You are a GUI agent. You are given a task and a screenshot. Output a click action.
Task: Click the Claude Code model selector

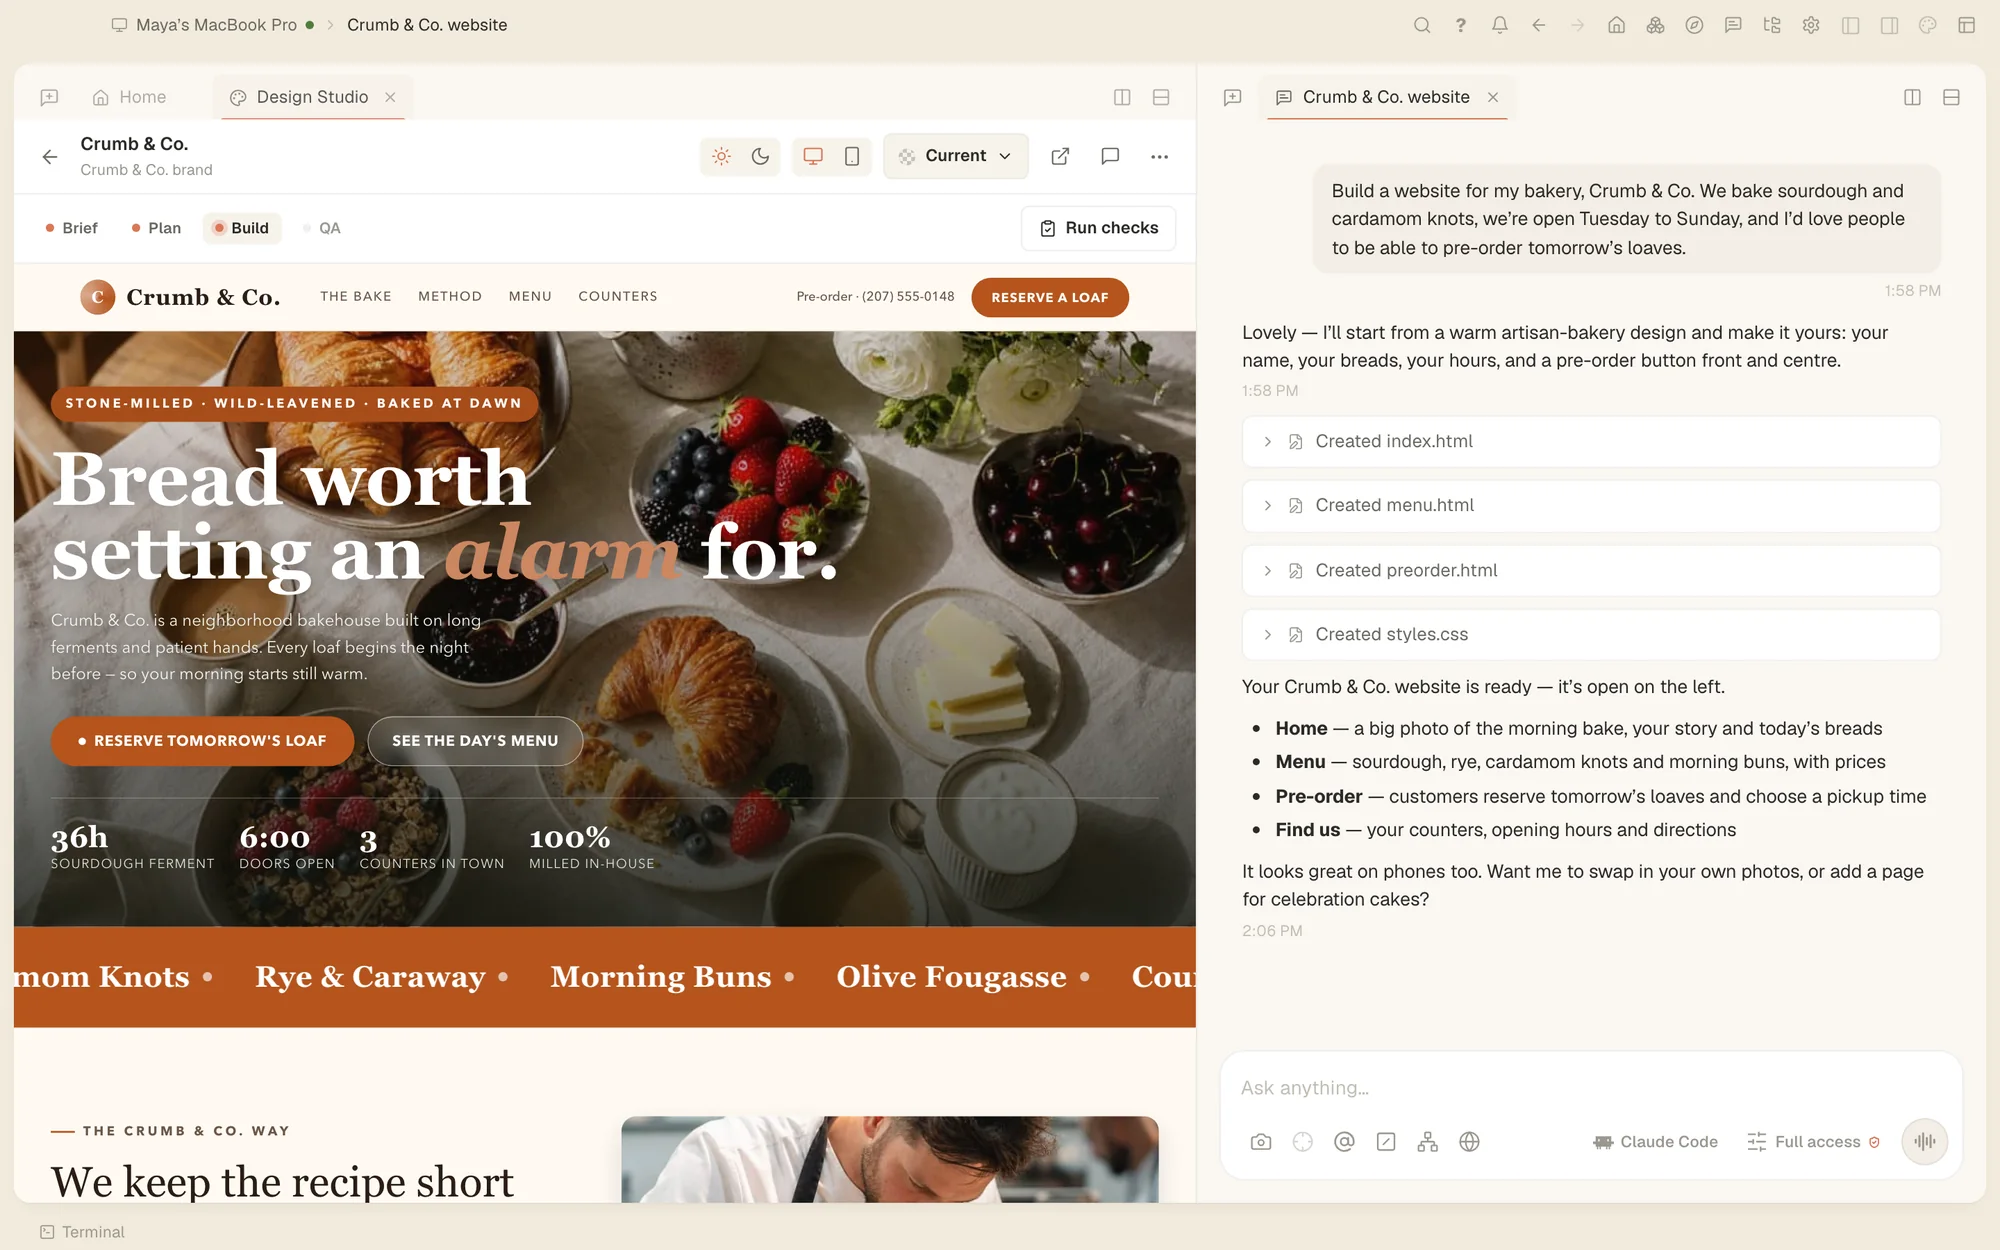click(1655, 1141)
